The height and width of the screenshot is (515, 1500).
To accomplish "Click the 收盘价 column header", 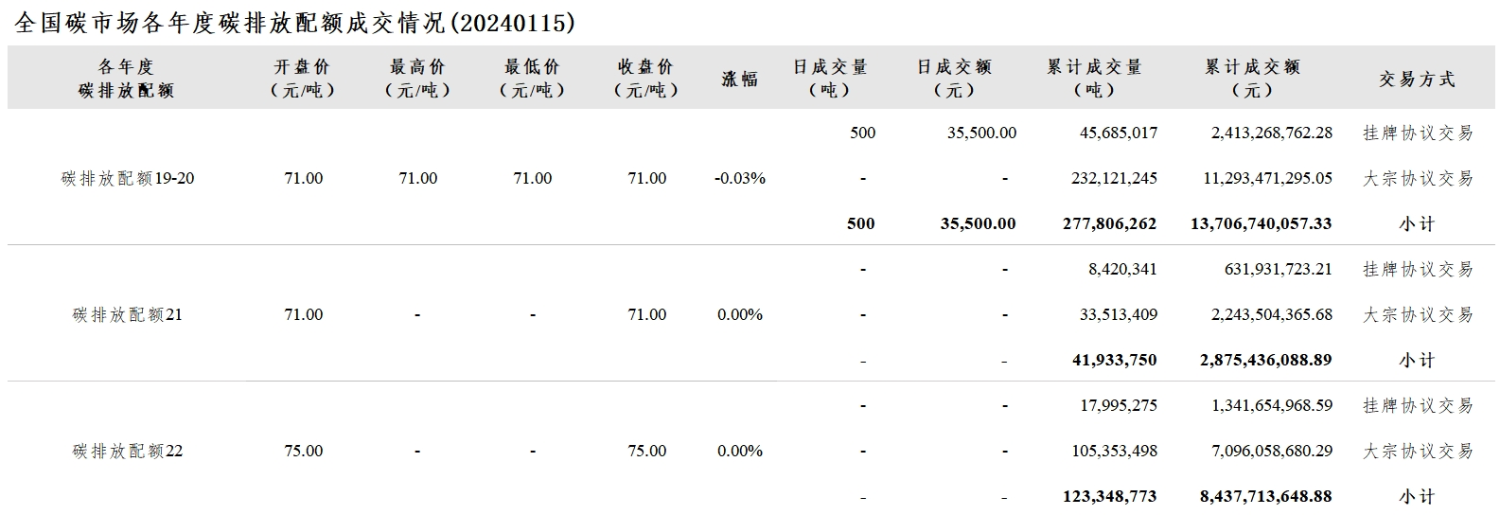I will [646, 79].
